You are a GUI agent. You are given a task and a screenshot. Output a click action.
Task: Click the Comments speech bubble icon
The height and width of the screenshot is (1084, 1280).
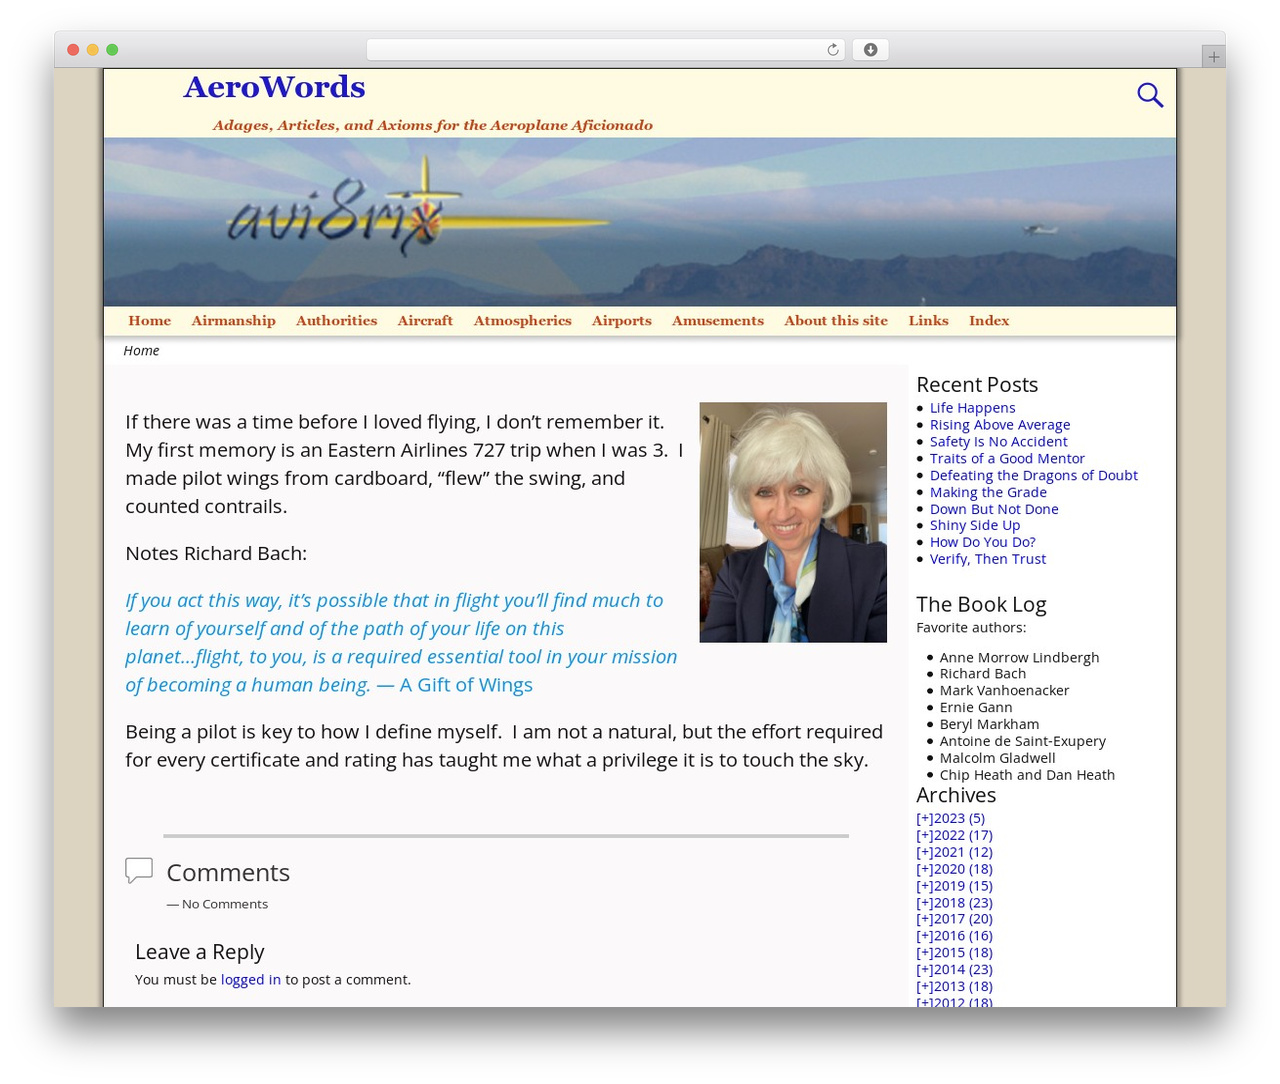point(139,870)
